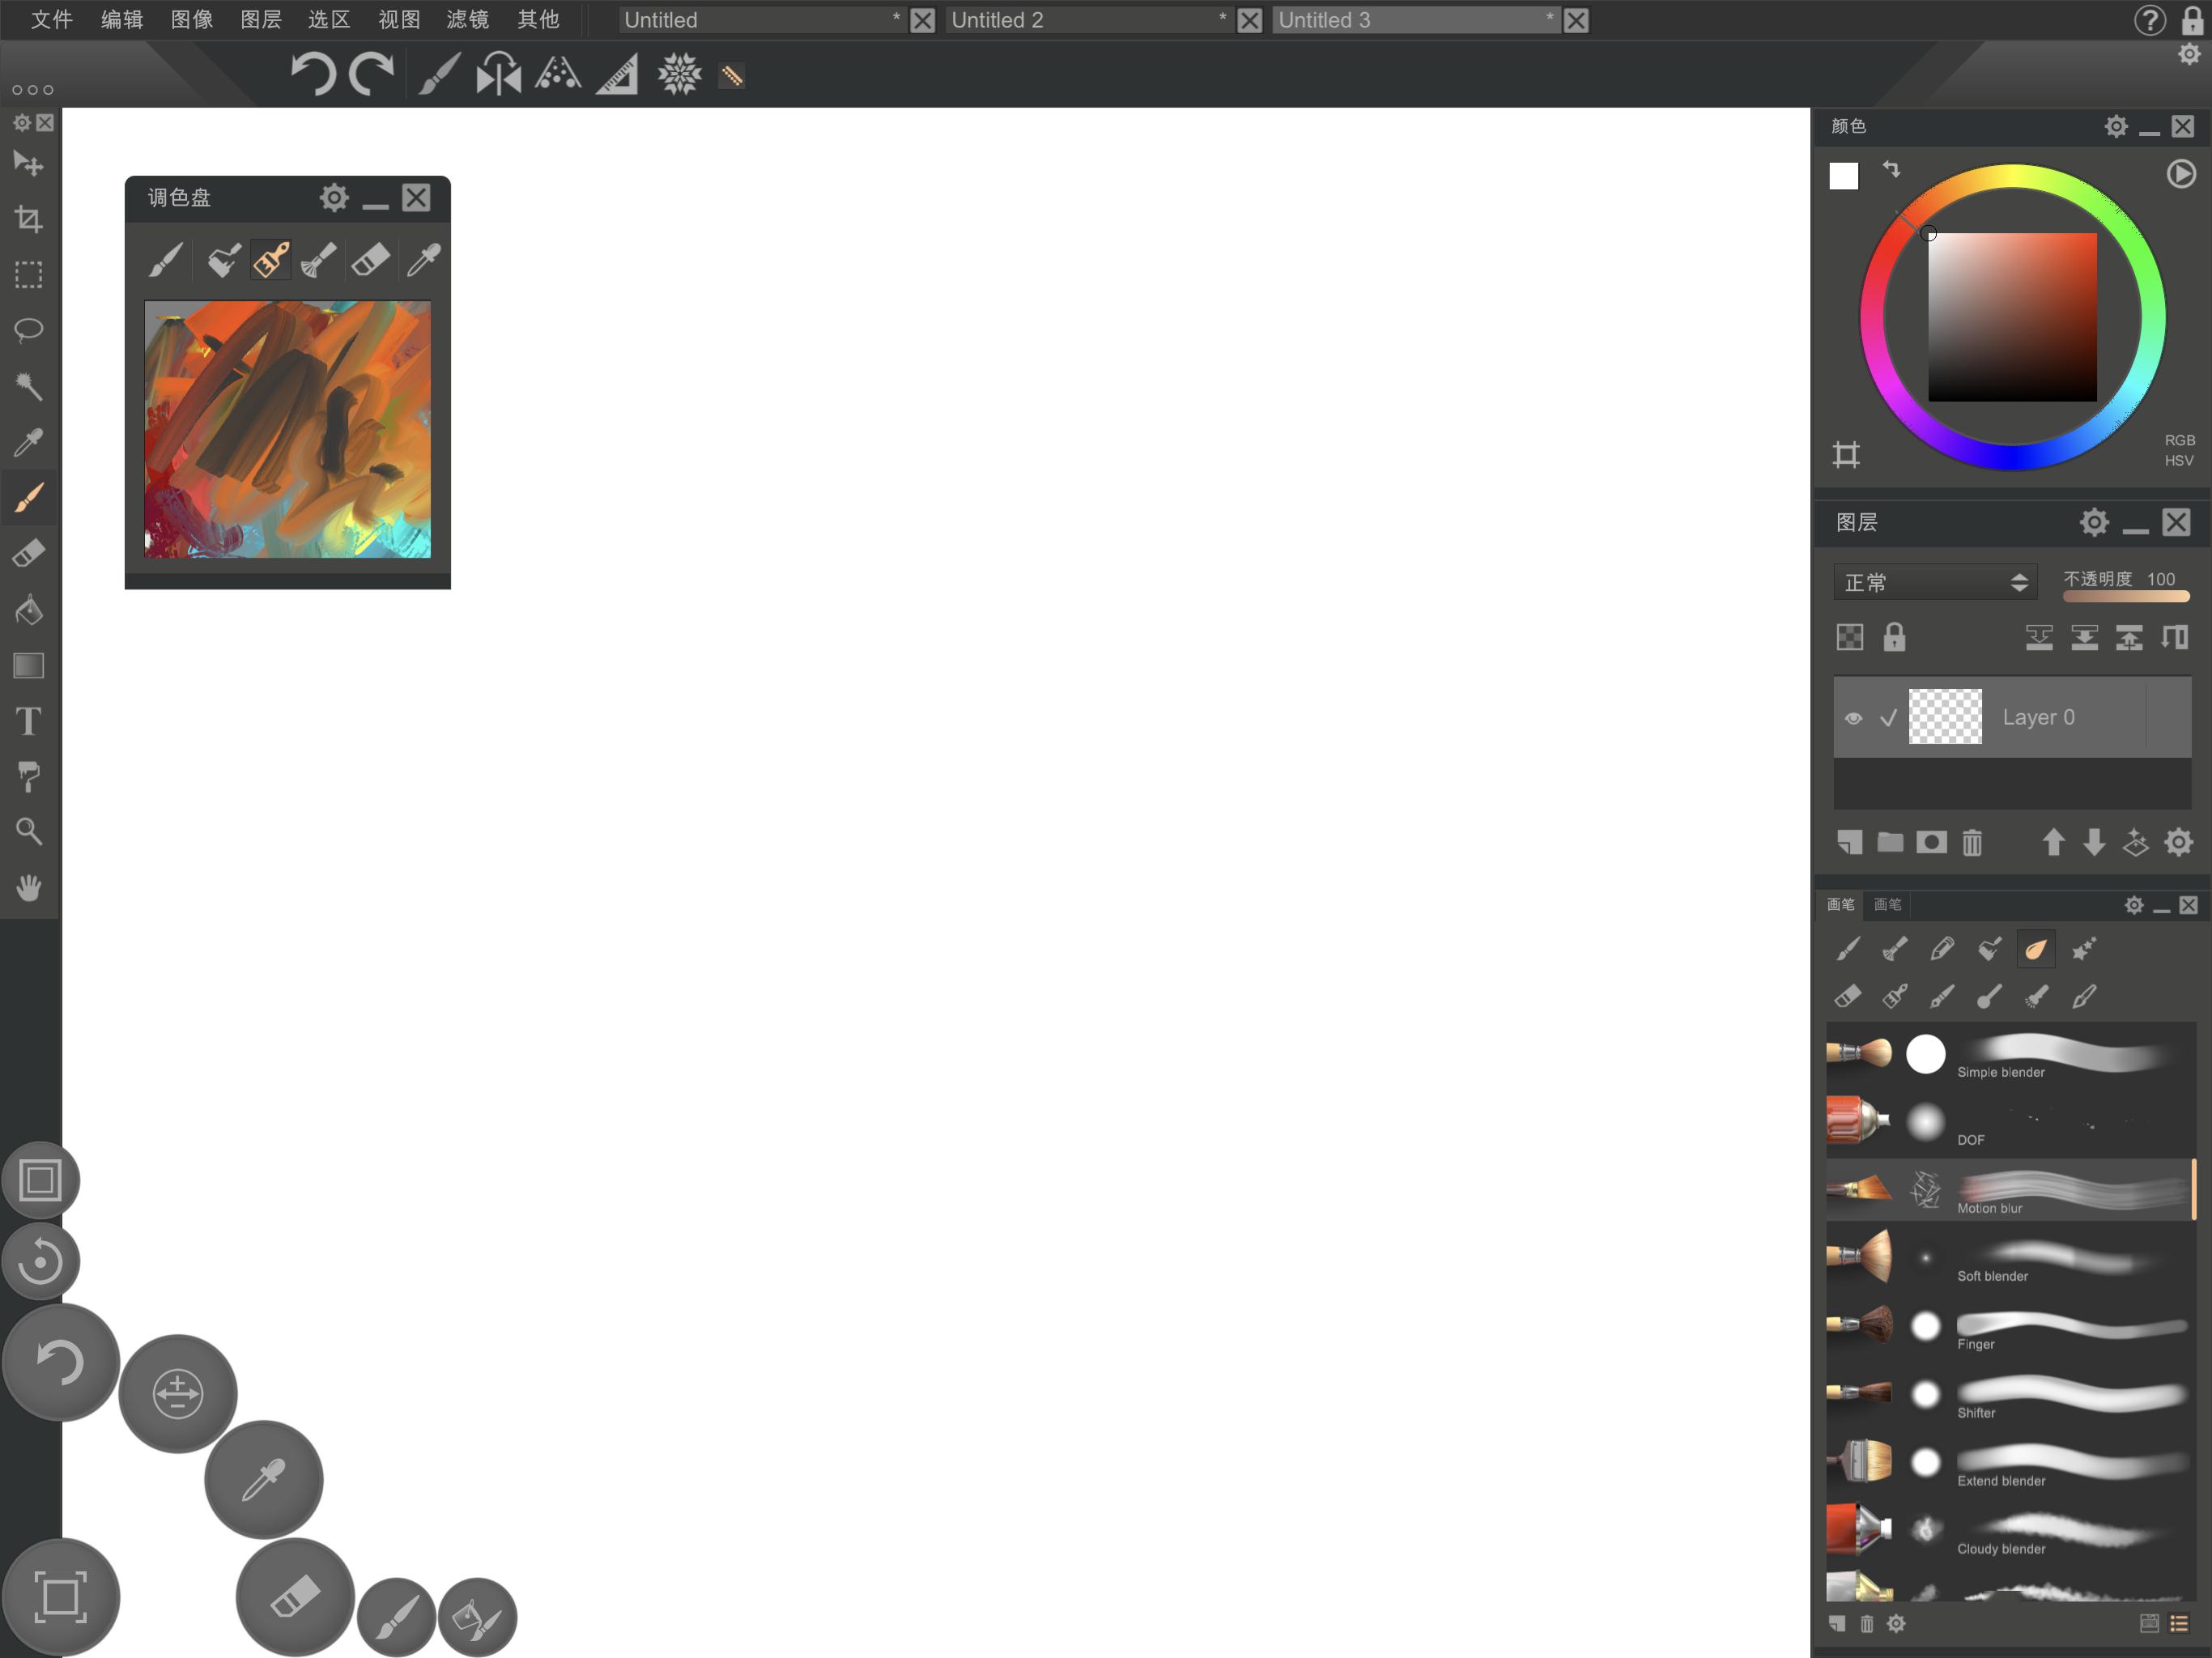Select the Text tool
2212x1658 pixels.
(x=28, y=721)
